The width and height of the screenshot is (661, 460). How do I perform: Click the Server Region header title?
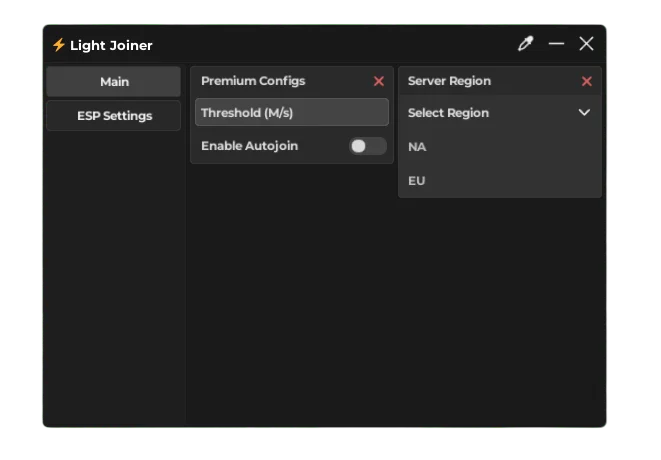pyautogui.click(x=449, y=81)
